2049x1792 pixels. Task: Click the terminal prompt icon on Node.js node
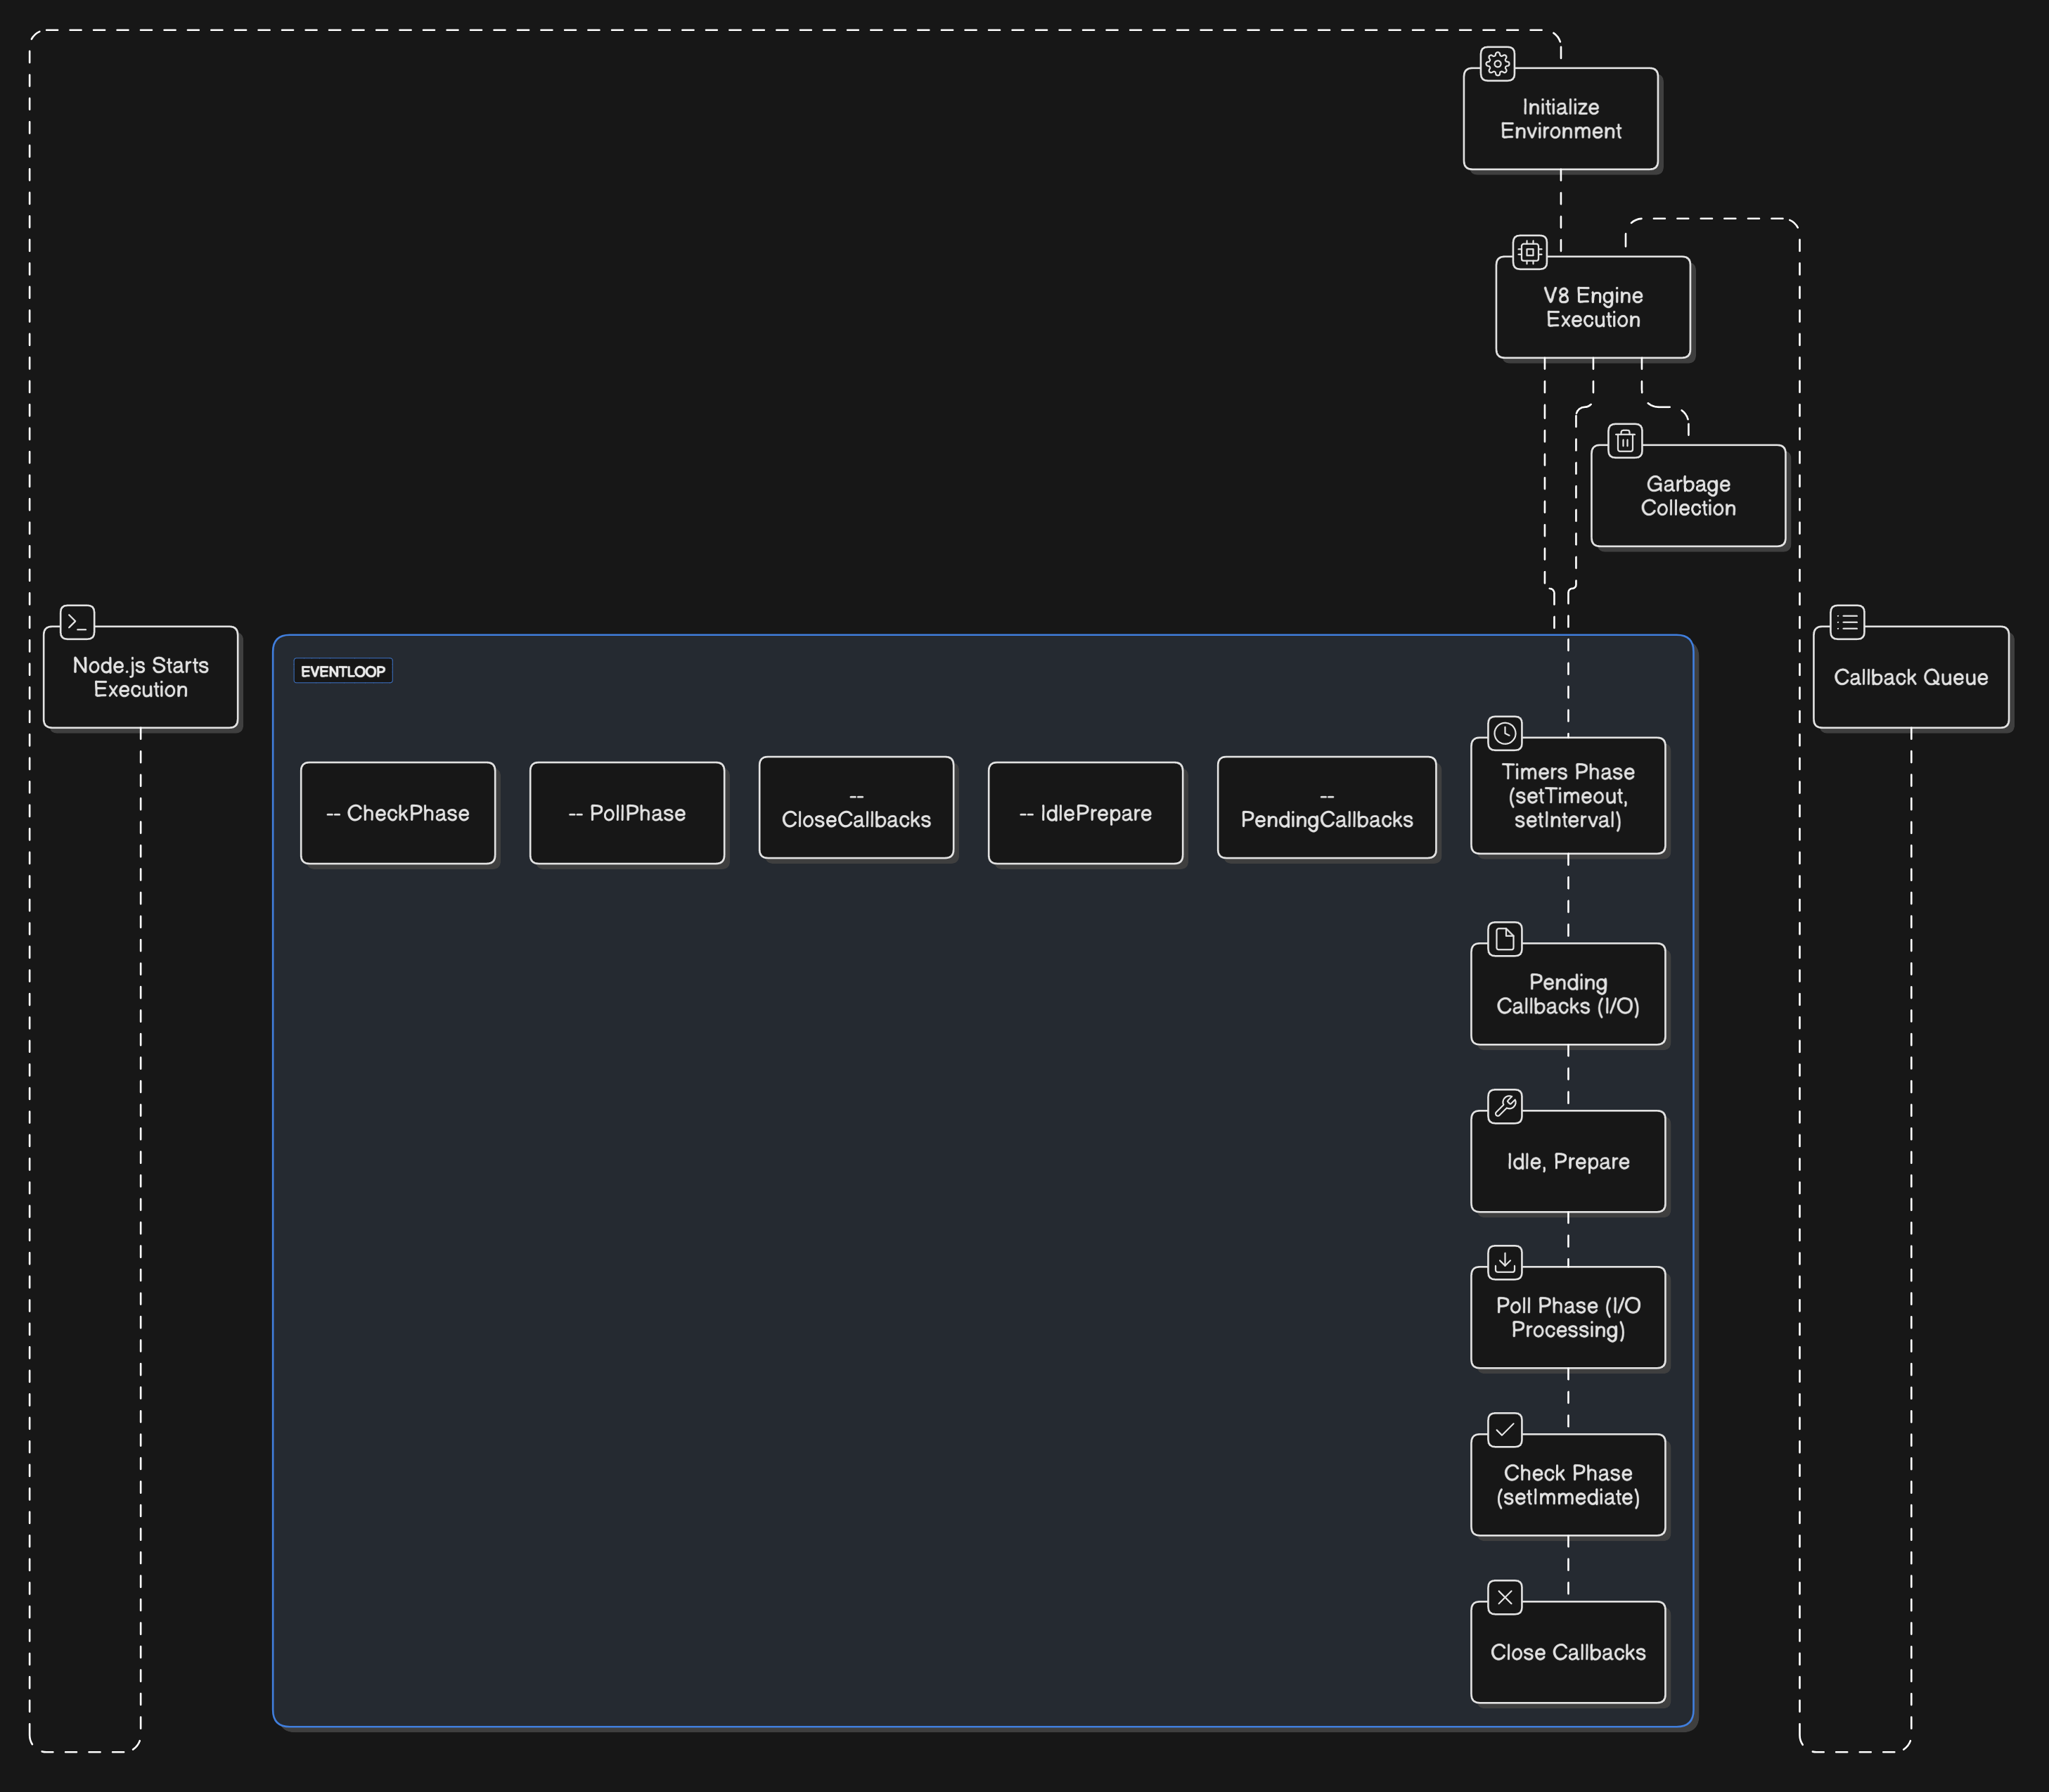(77, 622)
